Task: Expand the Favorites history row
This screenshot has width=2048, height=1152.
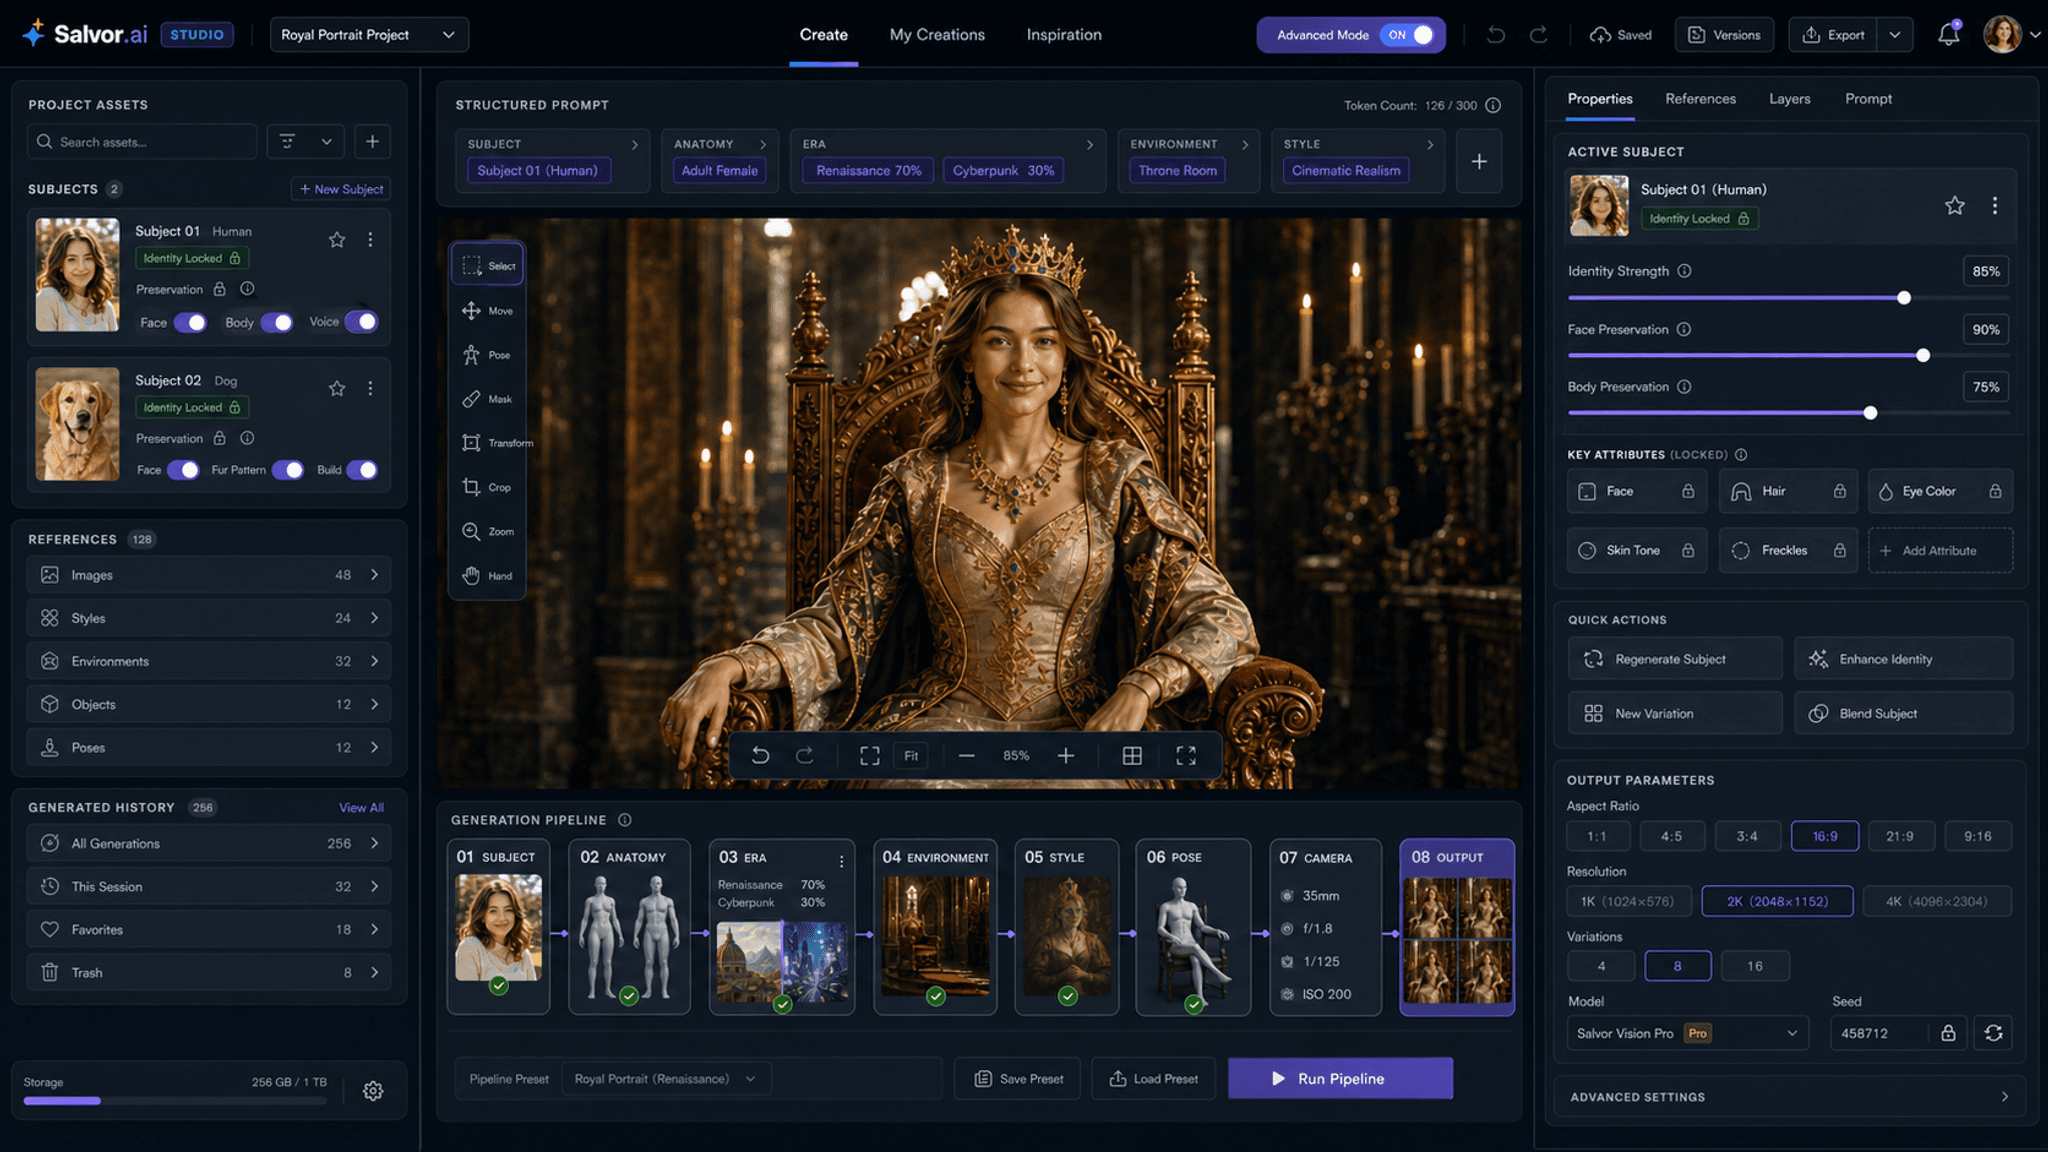Action: [x=209, y=929]
